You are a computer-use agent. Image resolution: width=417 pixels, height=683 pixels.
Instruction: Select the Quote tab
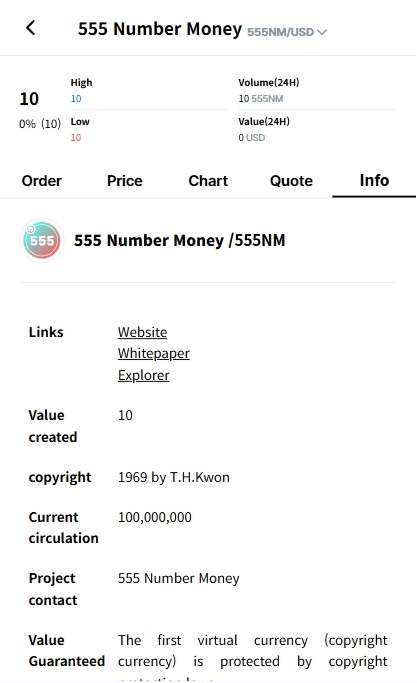tap(291, 180)
